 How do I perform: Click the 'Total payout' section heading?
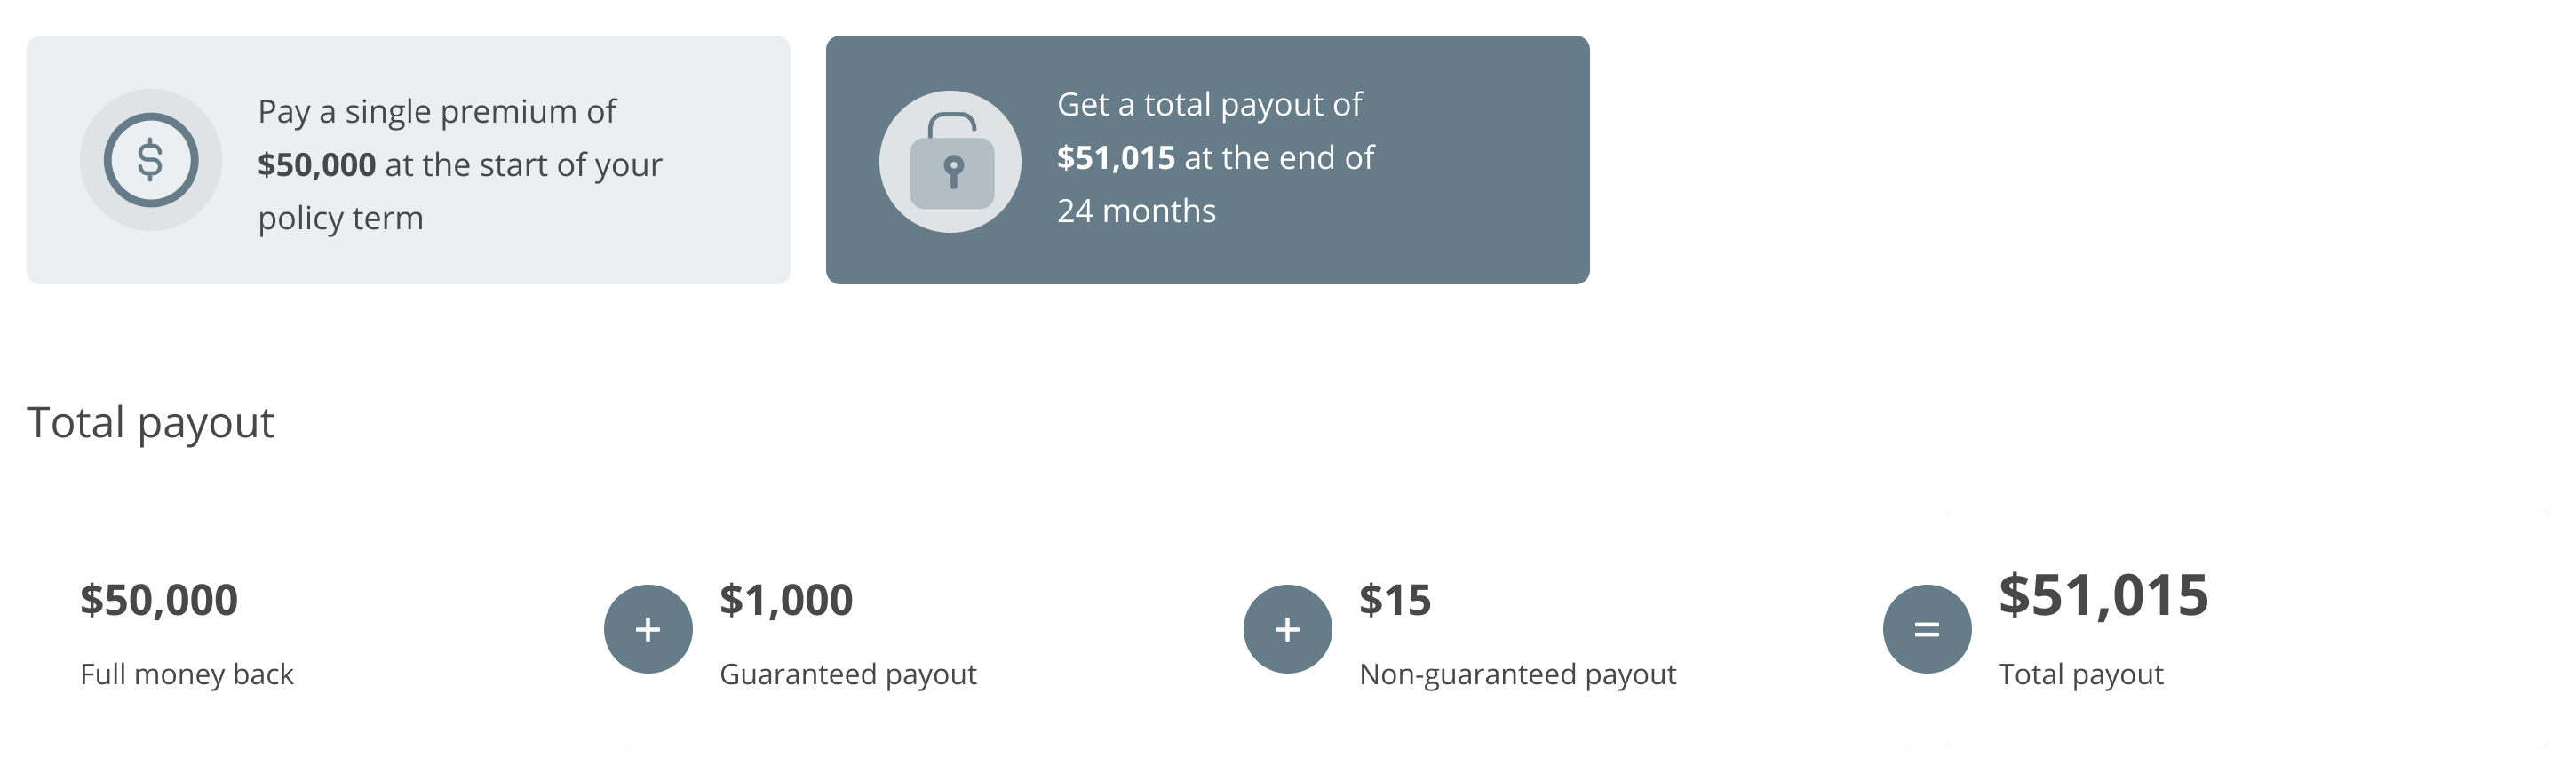pyautogui.click(x=150, y=422)
